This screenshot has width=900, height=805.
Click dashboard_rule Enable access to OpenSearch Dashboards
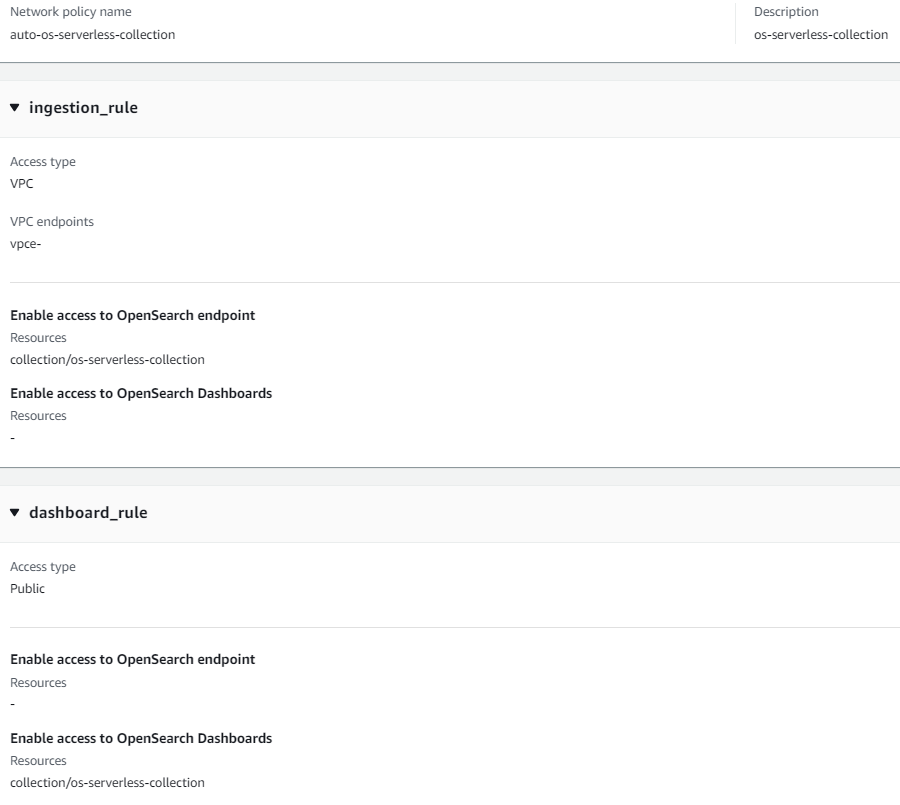point(141,738)
